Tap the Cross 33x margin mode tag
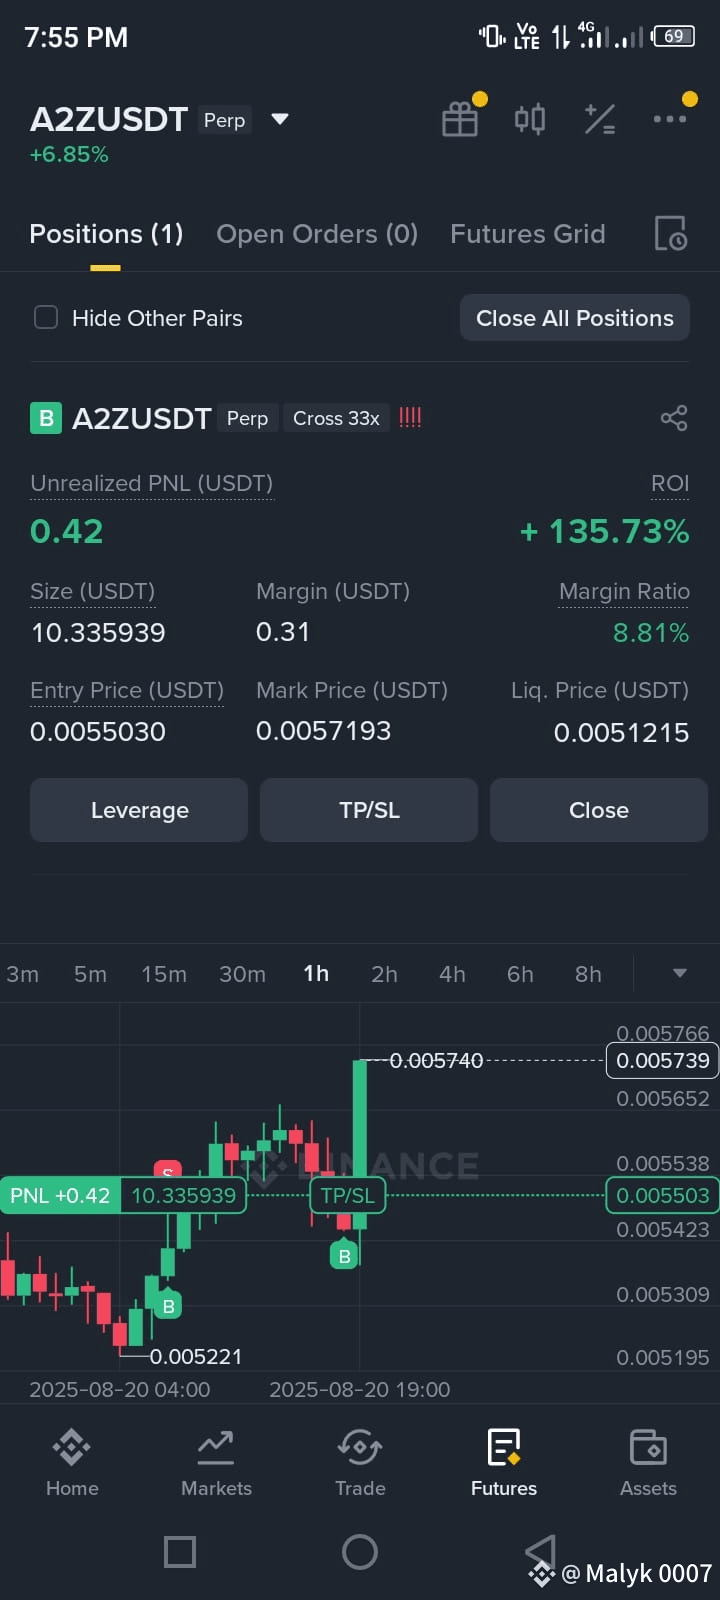This screenshot has width=720, height=1600. click(336, 418)
